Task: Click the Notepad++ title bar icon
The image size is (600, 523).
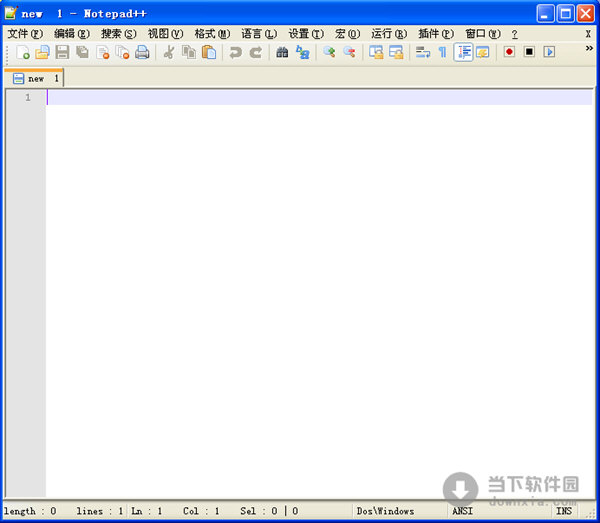Action: click(11, 13)
